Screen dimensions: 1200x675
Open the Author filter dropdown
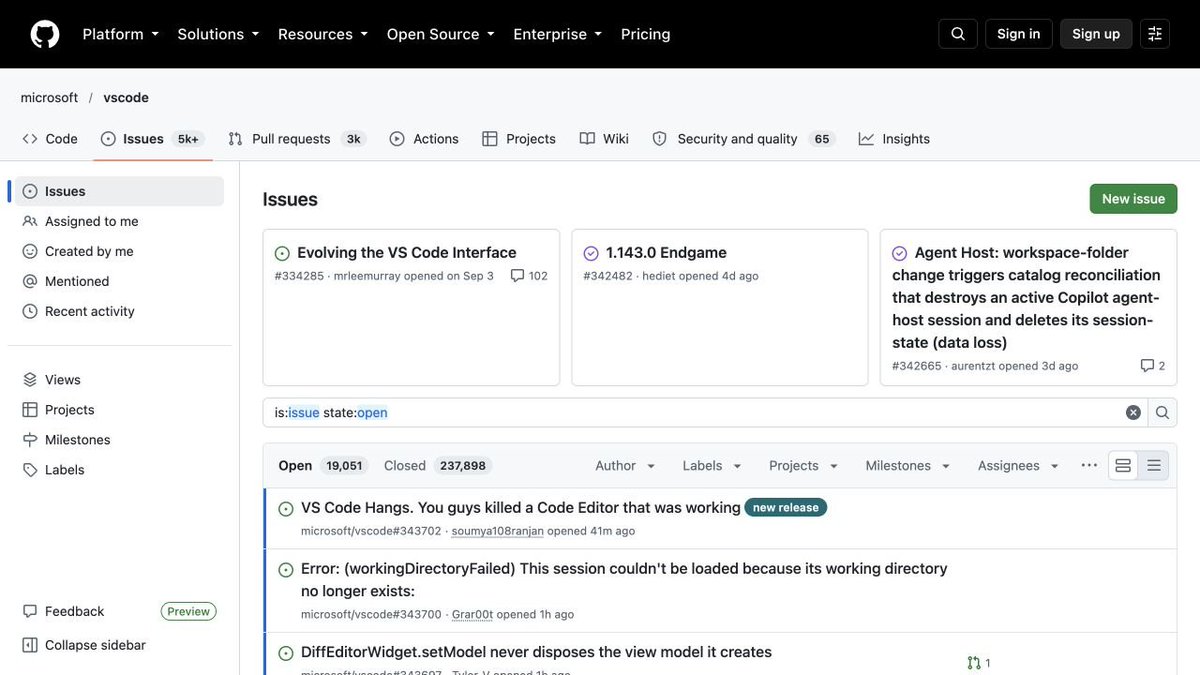tap(626, 466)
